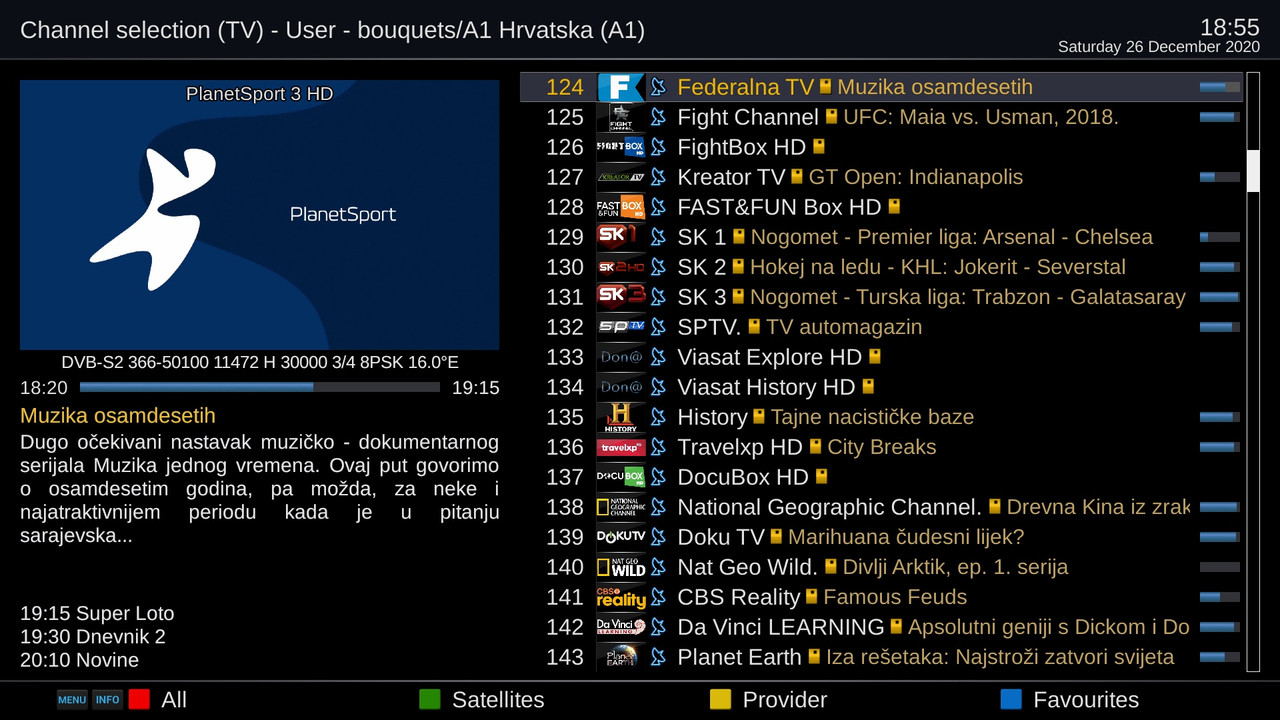The height and width of the screenshot is (720, 1280).
Task: Click the CBS Reality logo icon
Action: (620, 597)
